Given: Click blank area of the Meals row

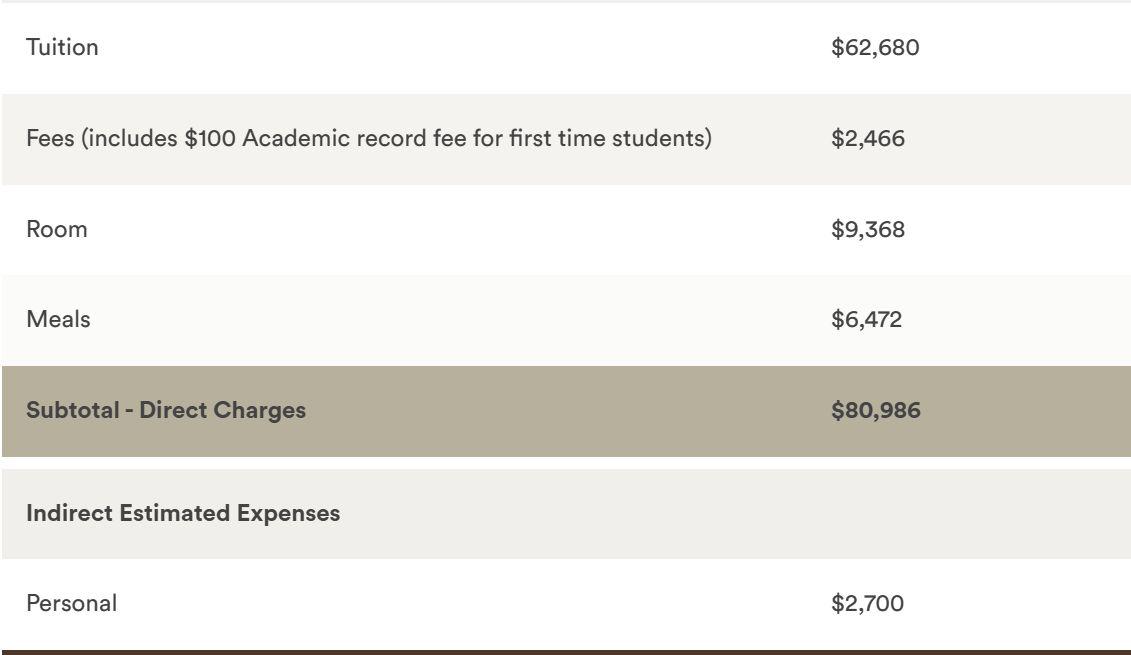Looking at the screenshot, I should pyautogui.click(x=462, y=320).
